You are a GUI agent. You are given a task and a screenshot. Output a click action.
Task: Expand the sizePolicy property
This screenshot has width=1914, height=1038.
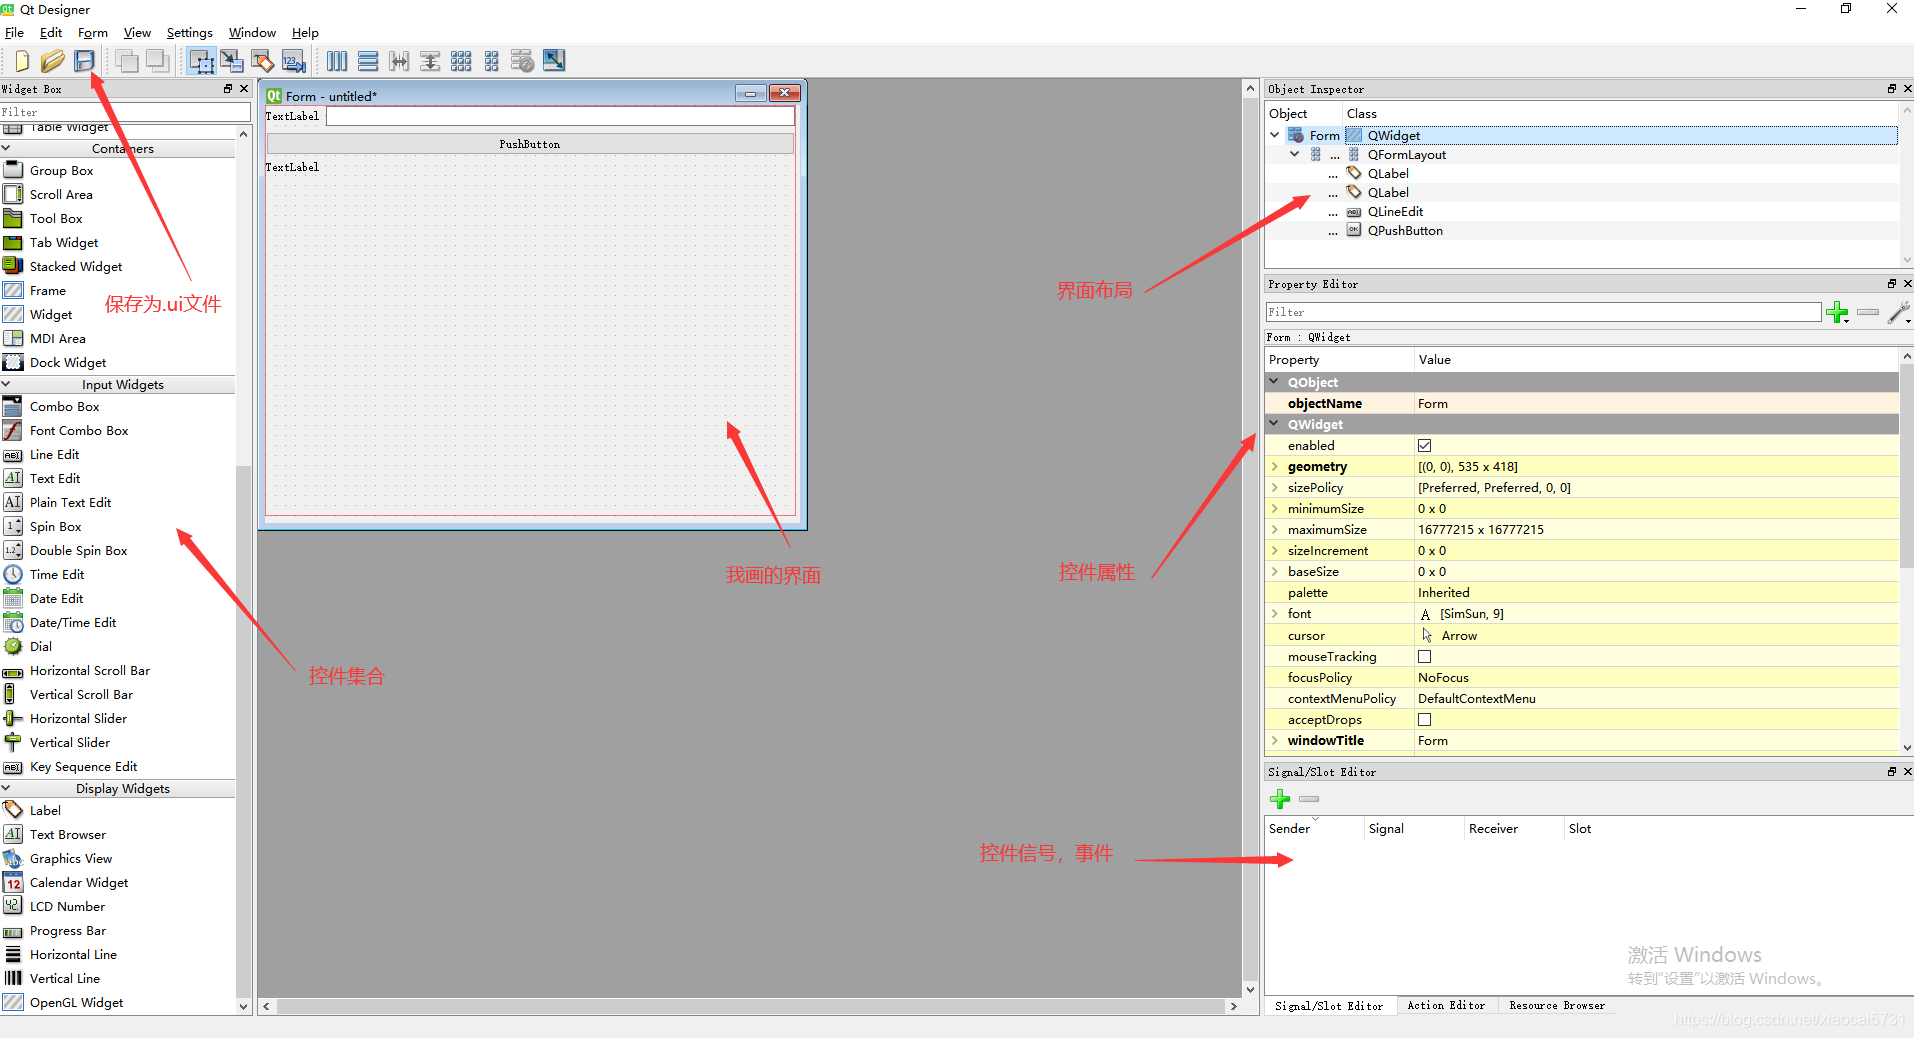(1274, 488)
